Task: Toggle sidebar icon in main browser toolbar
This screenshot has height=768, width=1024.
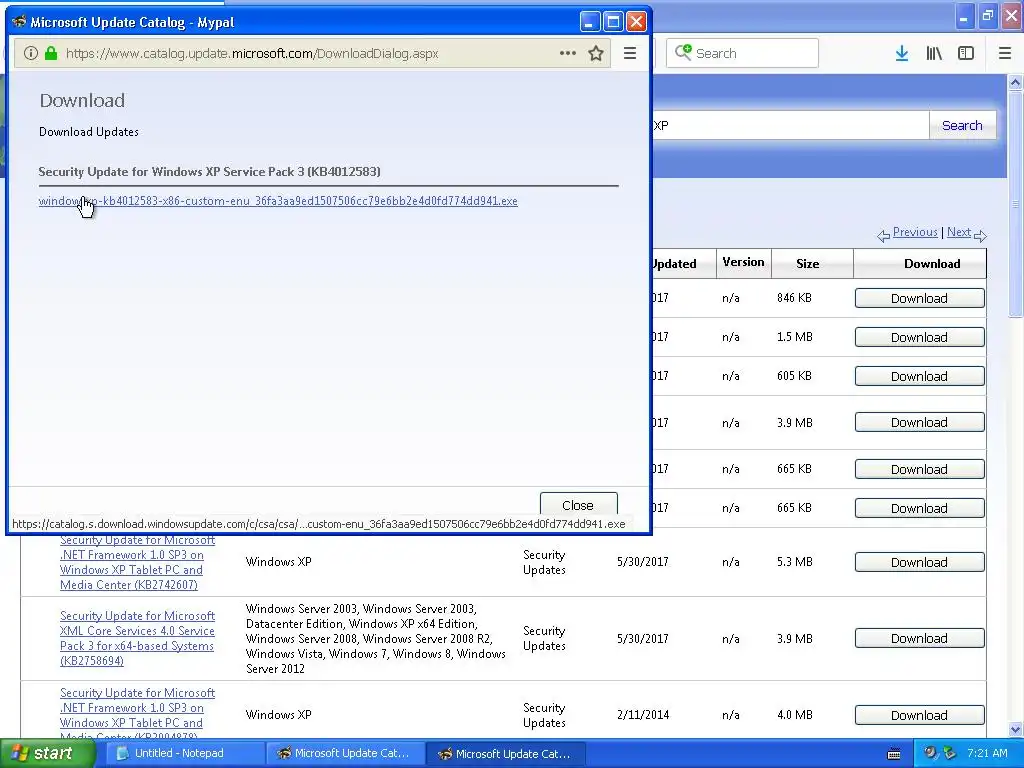Action: click(x=966, y=53)
